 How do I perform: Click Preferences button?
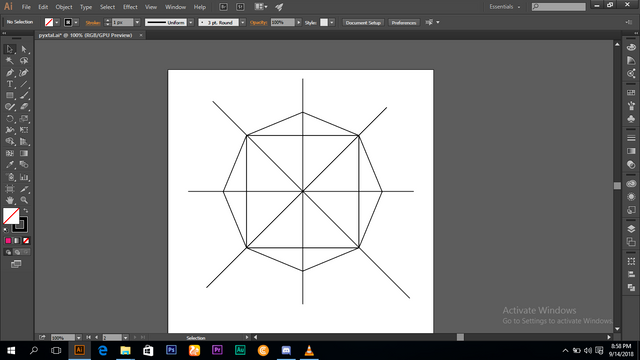click(x=404, y=22)
